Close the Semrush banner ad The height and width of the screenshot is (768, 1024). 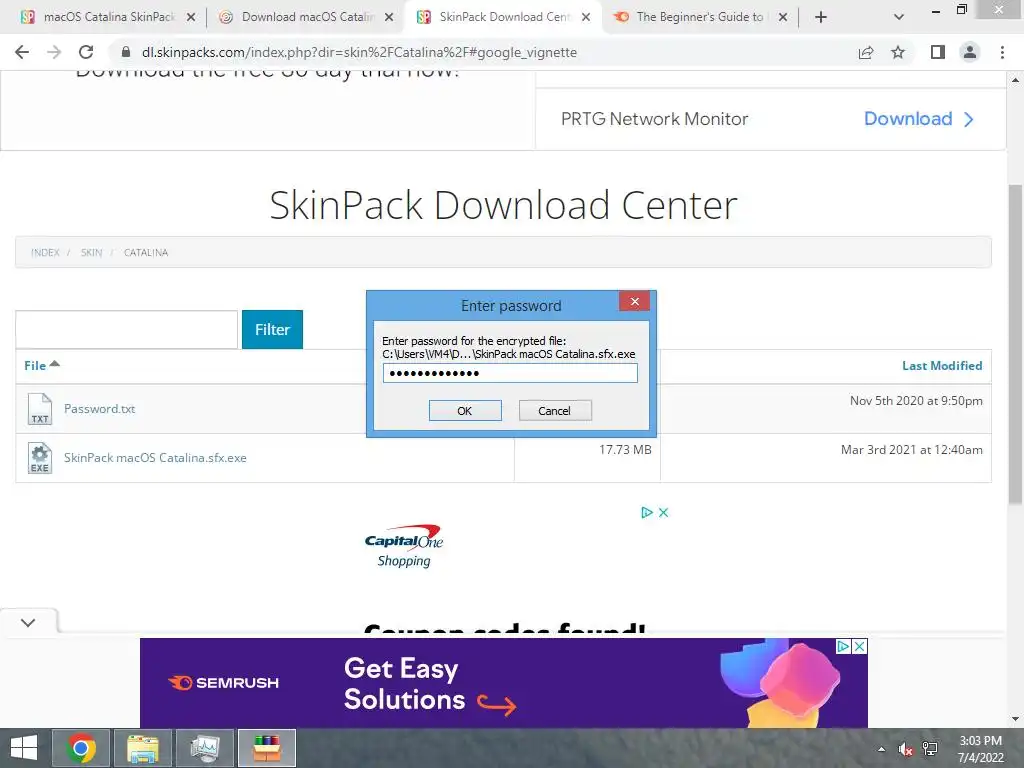[x=859, y=646]
